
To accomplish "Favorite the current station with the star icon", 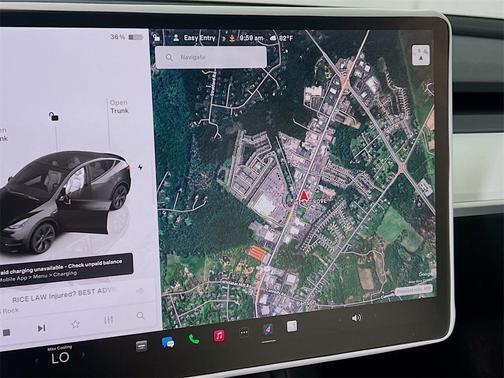I will click(76, 324).
